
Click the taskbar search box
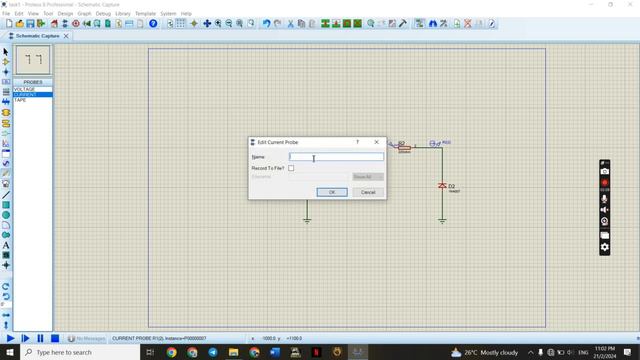click(x=80, y=352)
